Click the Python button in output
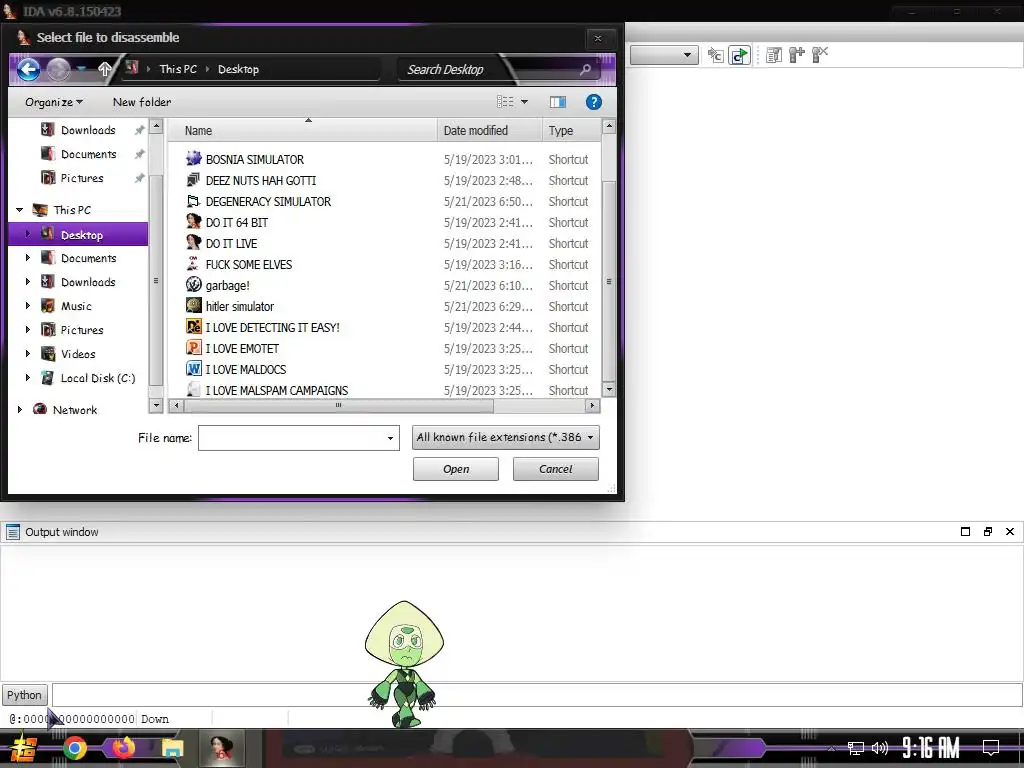This screenshot has width=1024, height=768. (x=24, y=695)
